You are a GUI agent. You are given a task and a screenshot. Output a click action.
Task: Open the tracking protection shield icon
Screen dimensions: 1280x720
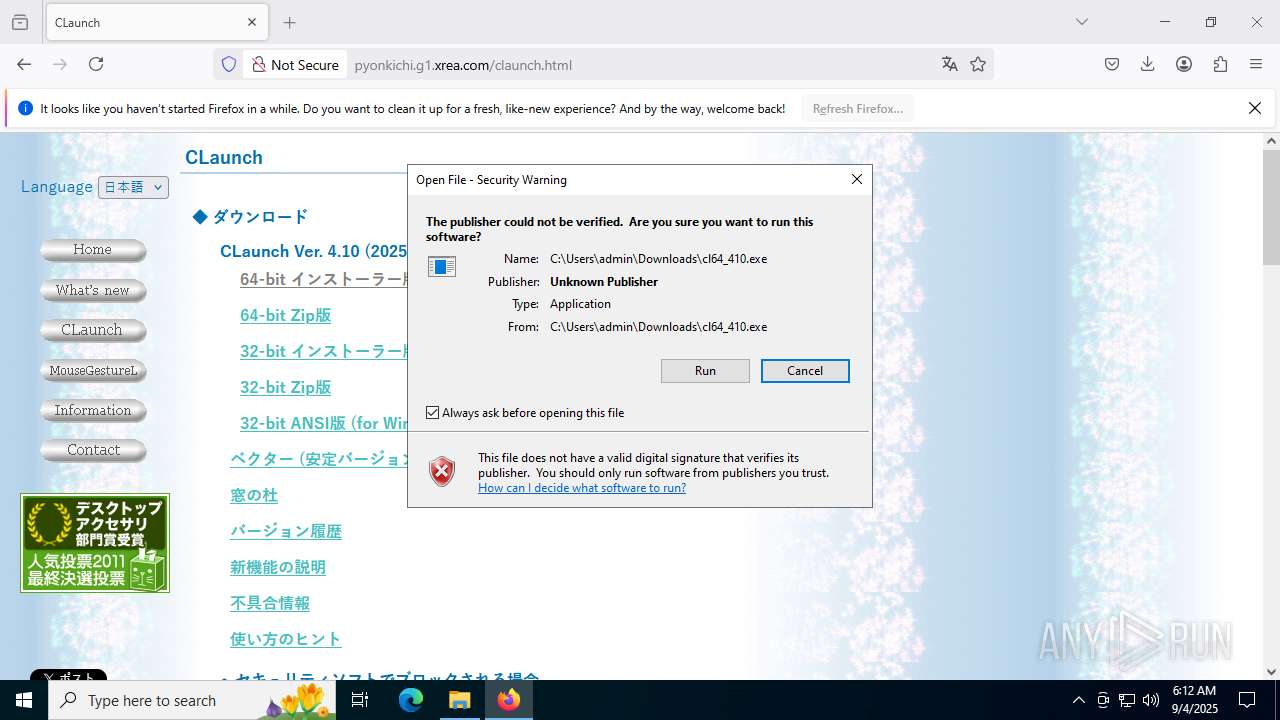[229, 64]
